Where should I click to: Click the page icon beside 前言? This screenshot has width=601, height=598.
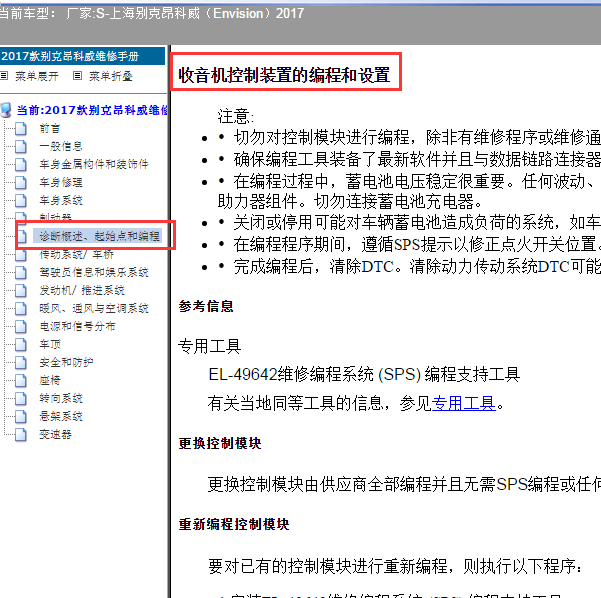(21, 128)
